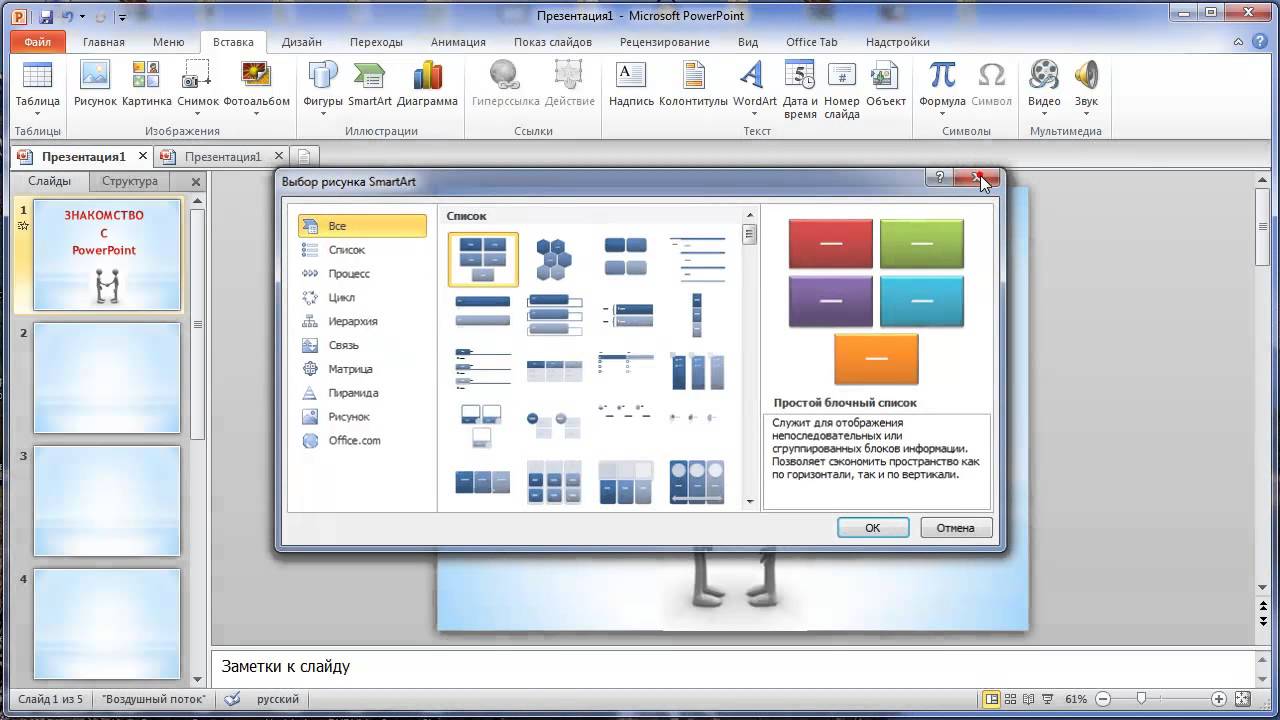This screenshot has width=1280, height=720.
Task: Click the Дата и время icon
Action: 800,76
